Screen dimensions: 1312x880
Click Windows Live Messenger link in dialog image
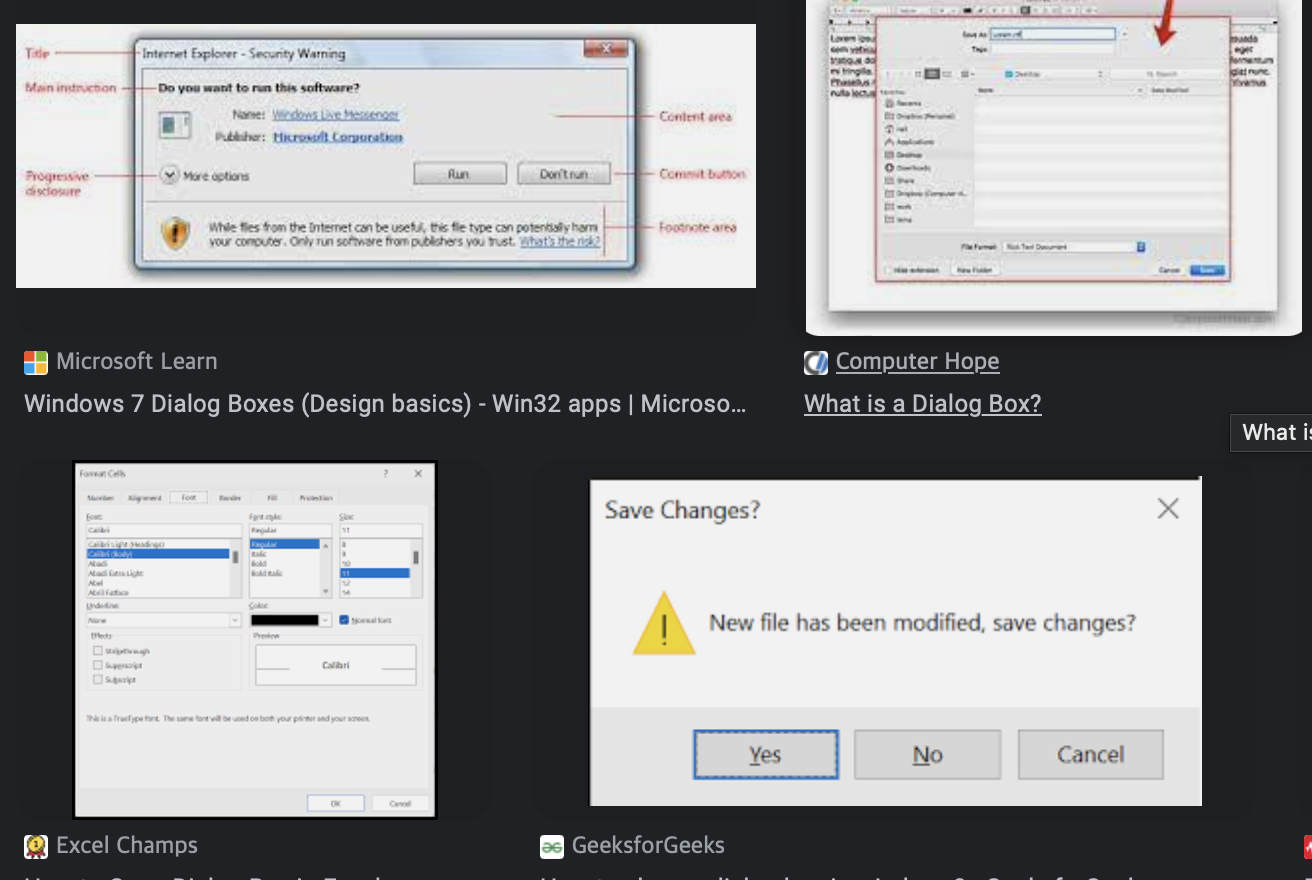tap(336, 115)
